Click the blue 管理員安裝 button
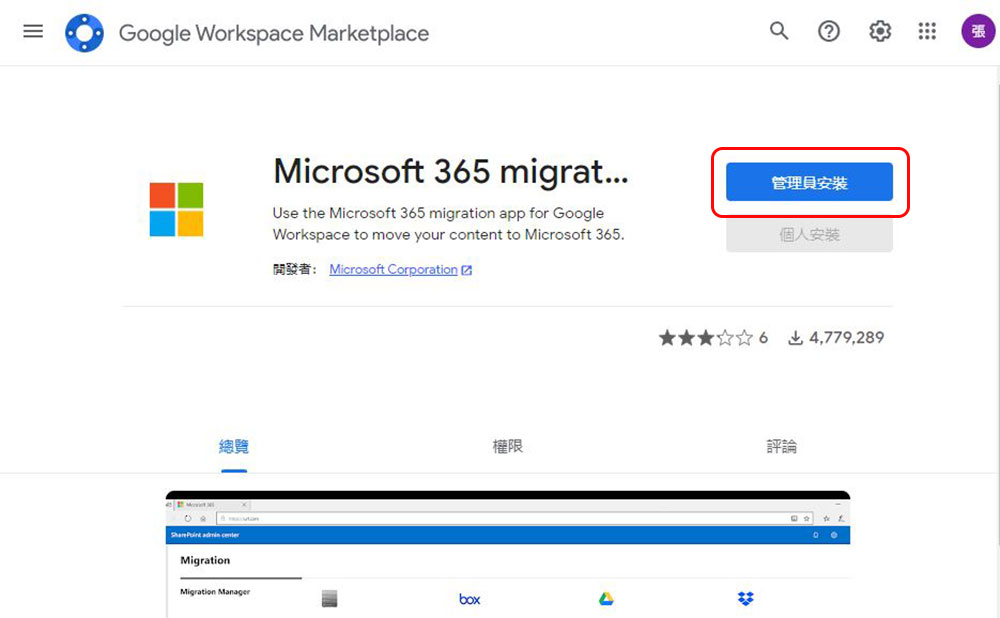1000x618 pixels. click(x=809, y=182)
